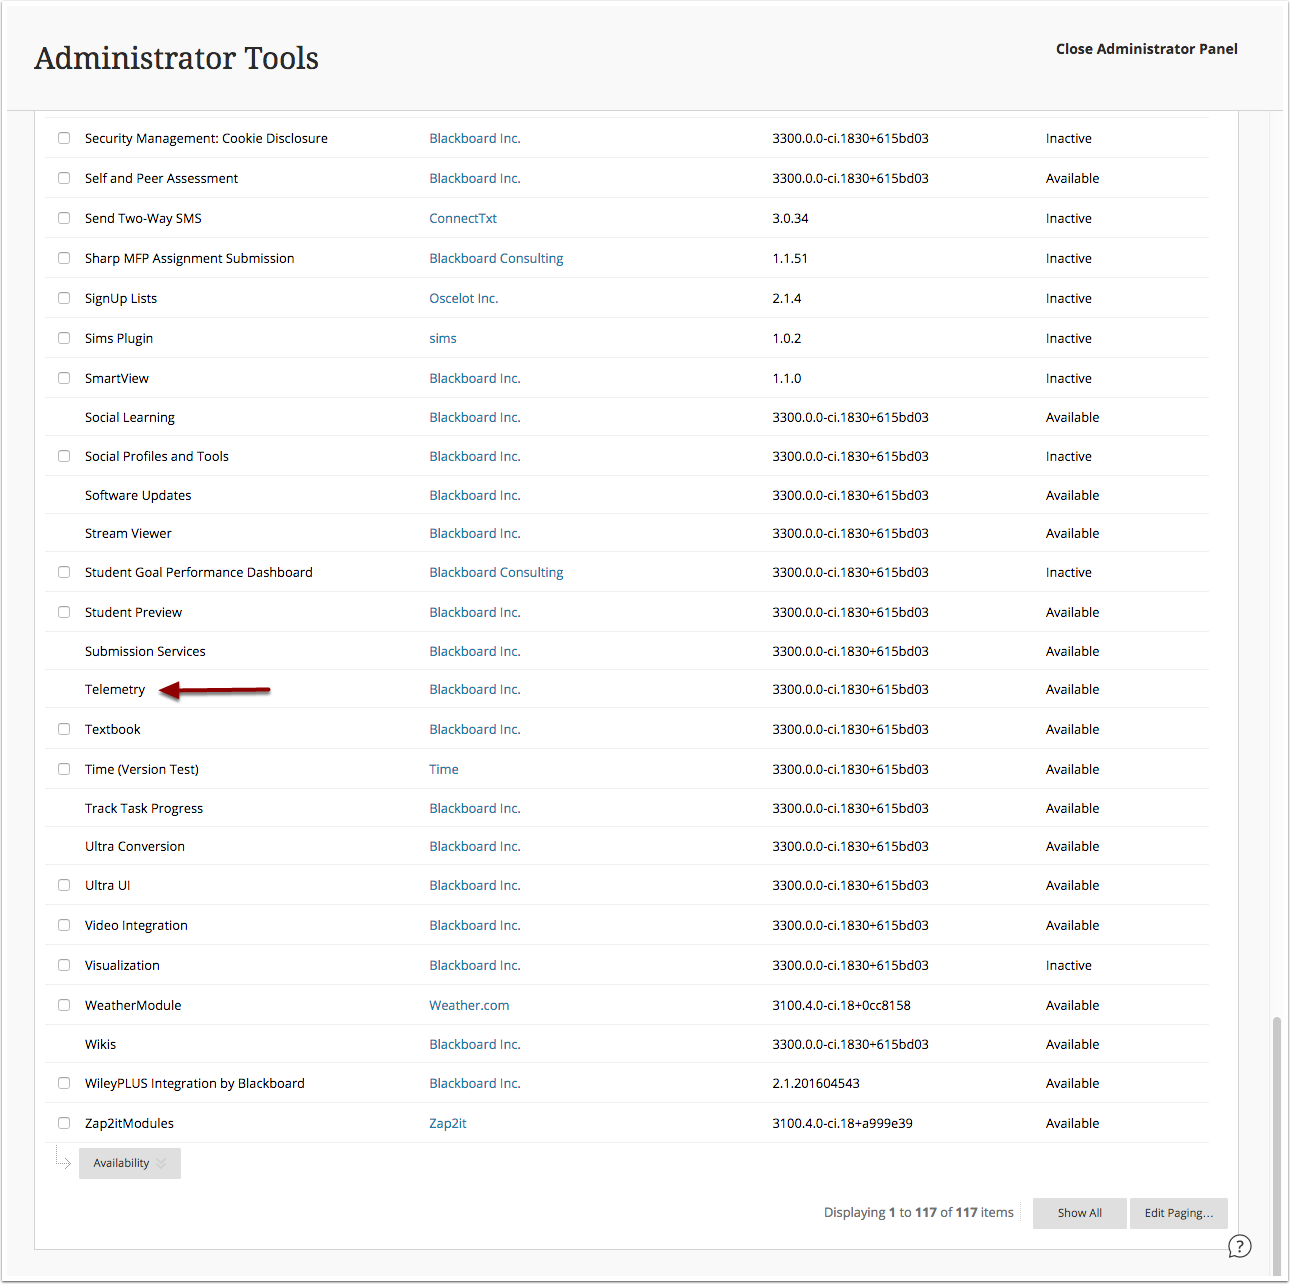Tick the Self and Peer Assessment checkbox
The image size is (1290, 1284).
(x=64, y=178)
